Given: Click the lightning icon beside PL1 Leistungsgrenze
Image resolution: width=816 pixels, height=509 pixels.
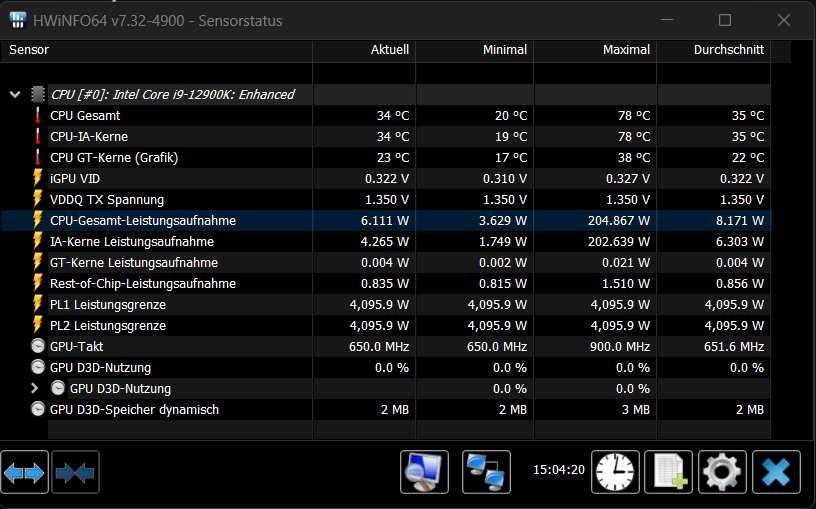Looking at the screenshot, I should pyautogui.click(x=37, y=304).
